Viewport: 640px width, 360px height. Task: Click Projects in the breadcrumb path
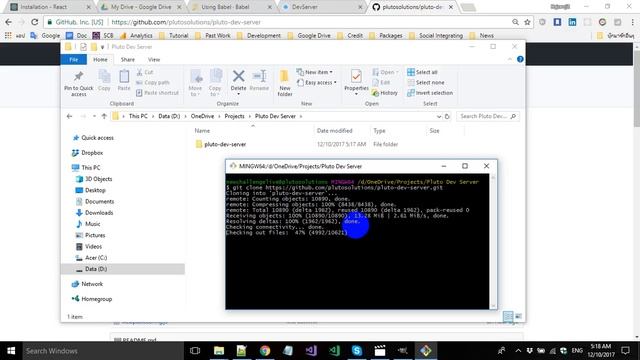234,116
